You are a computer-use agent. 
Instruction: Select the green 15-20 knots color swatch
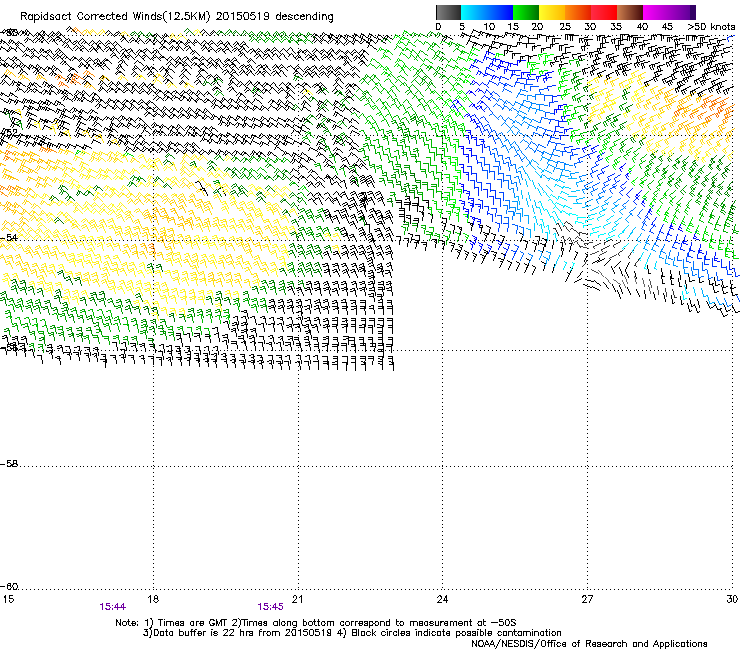click(526, 12)
